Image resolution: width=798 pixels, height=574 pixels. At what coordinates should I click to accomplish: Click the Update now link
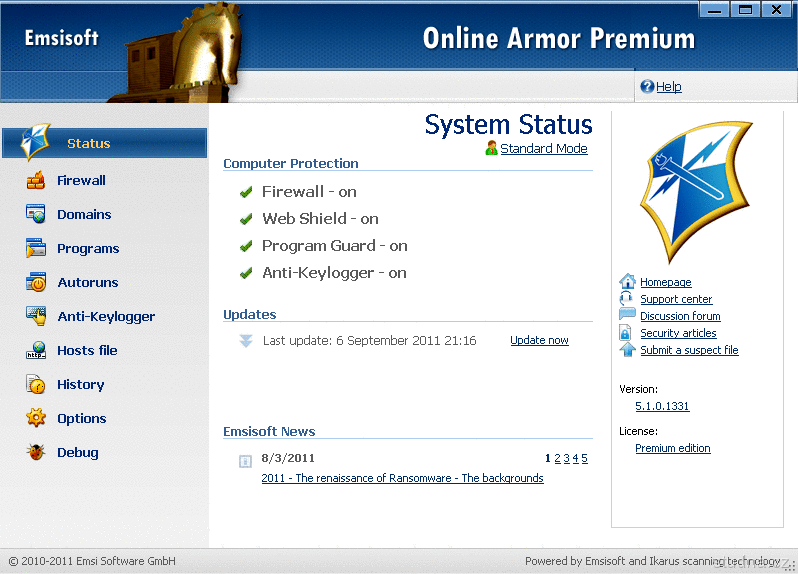539,340
